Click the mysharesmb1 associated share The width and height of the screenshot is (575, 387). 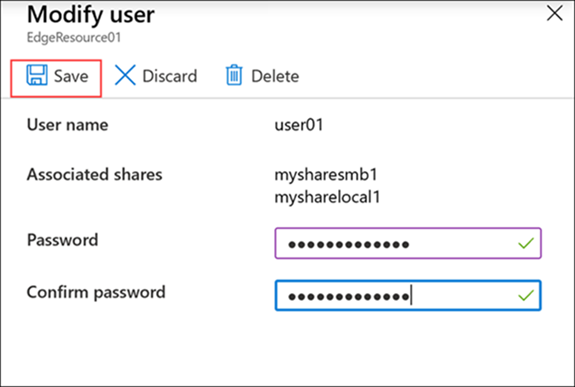[x=326, y=175]
